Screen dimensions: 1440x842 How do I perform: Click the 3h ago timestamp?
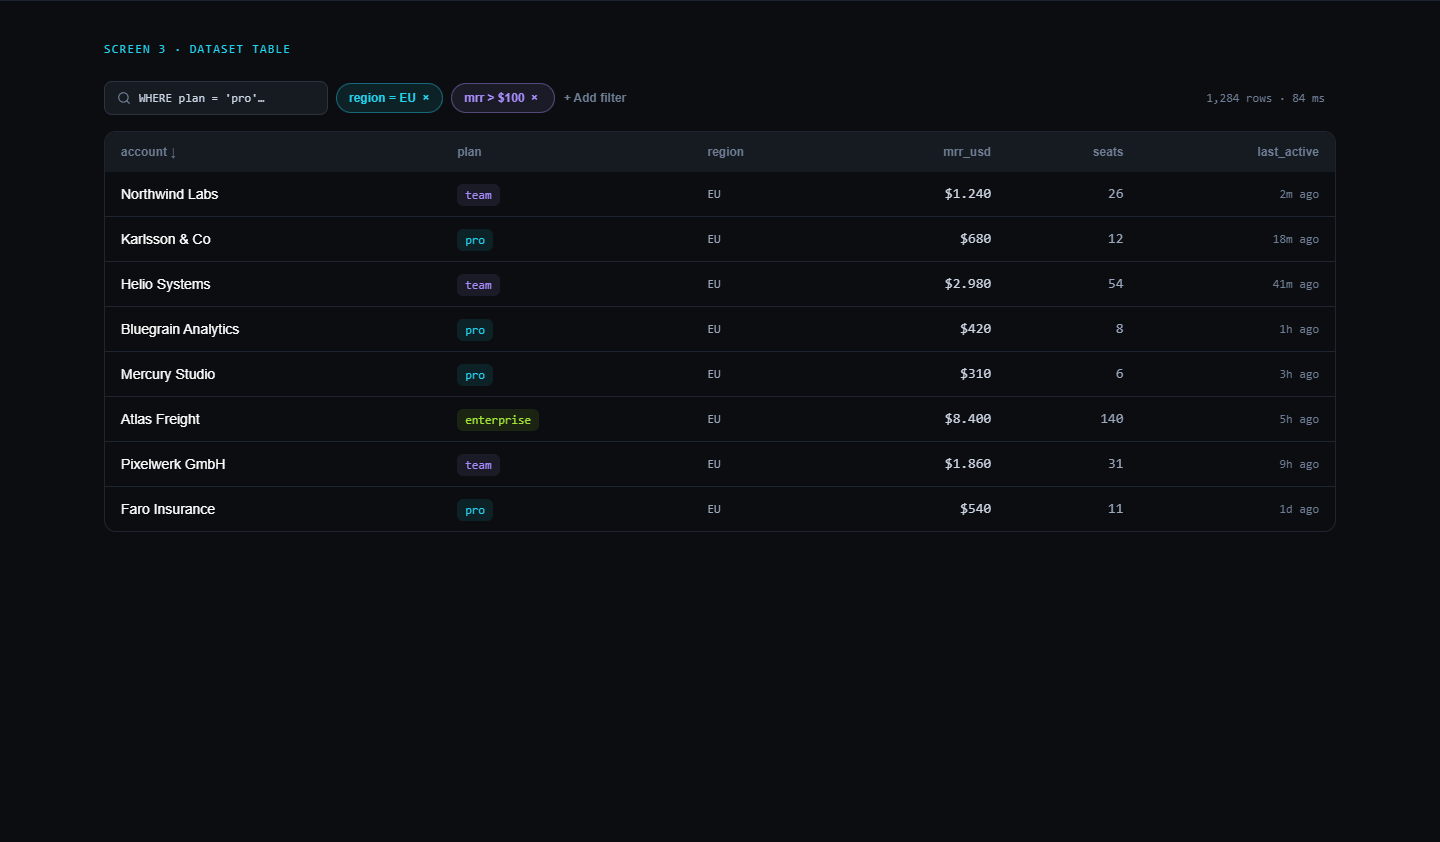[x=1299, y=375]
